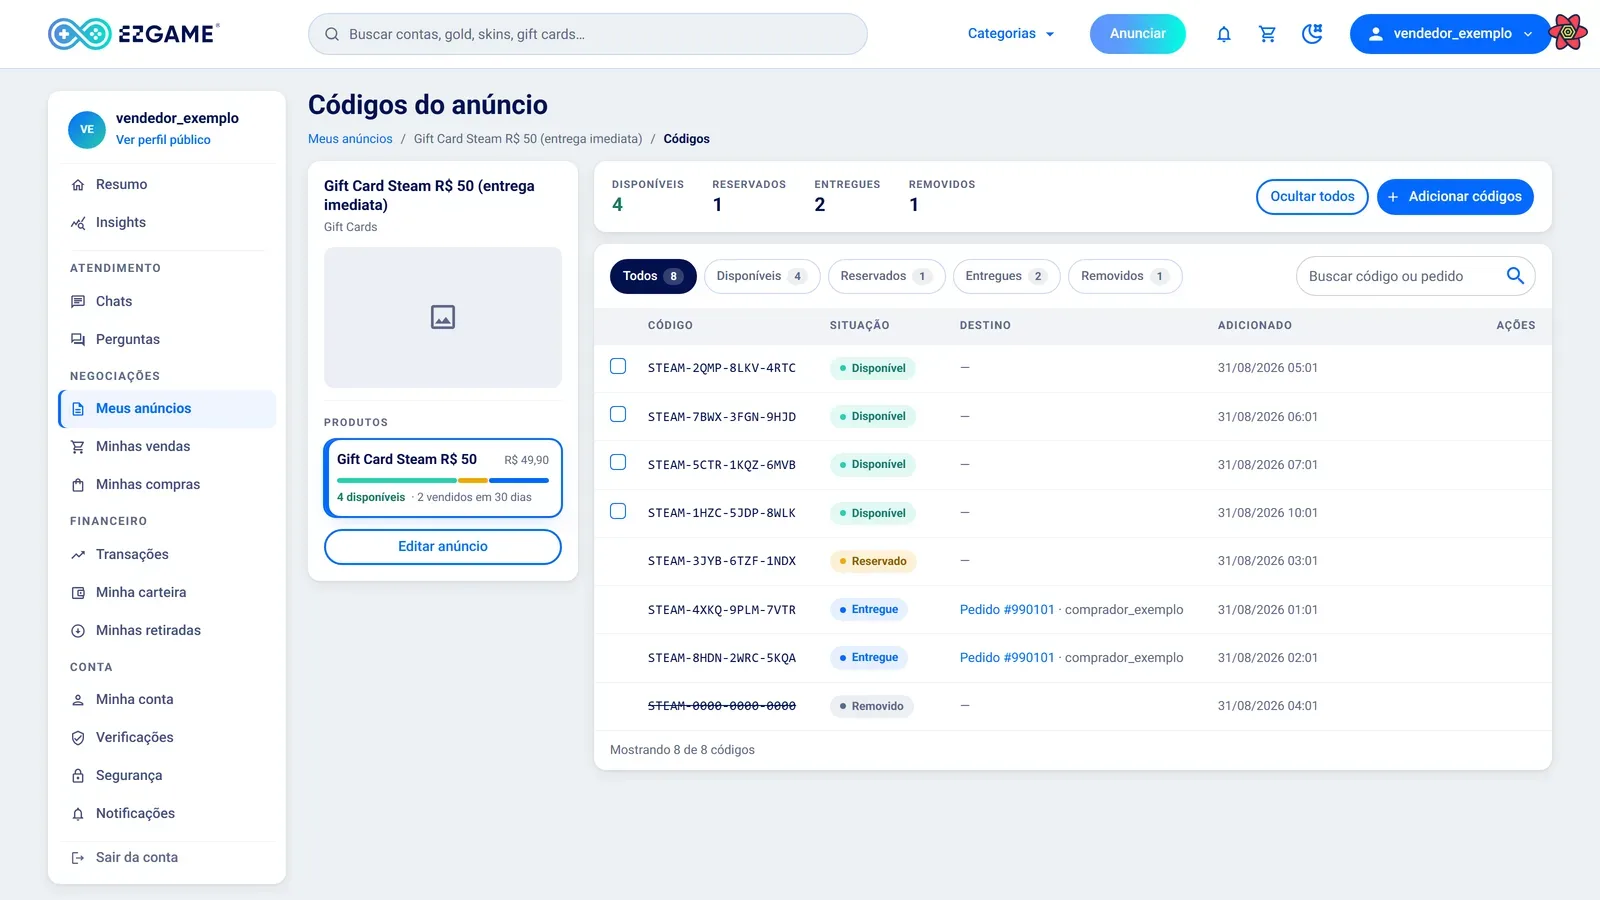Screen dimensions: 1600x900
Task: Click the Resumo home icon
Action: [x=78, y=185]
